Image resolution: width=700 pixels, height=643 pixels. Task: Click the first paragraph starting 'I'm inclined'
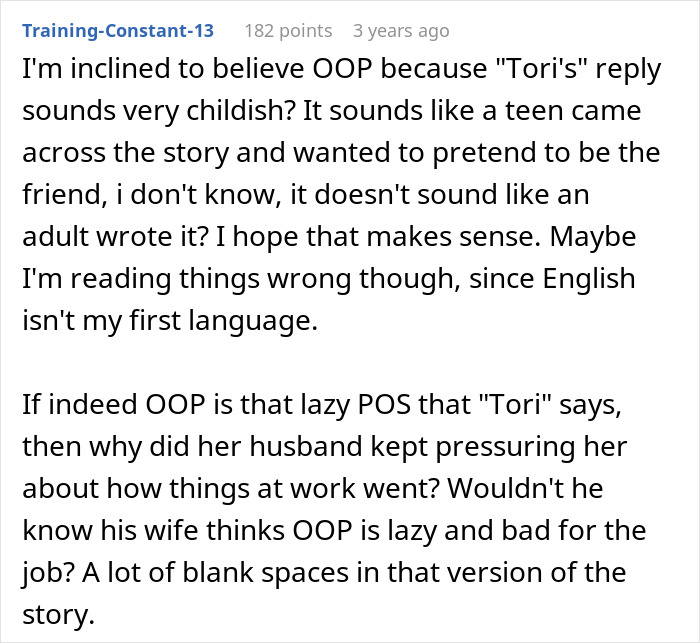342,194
